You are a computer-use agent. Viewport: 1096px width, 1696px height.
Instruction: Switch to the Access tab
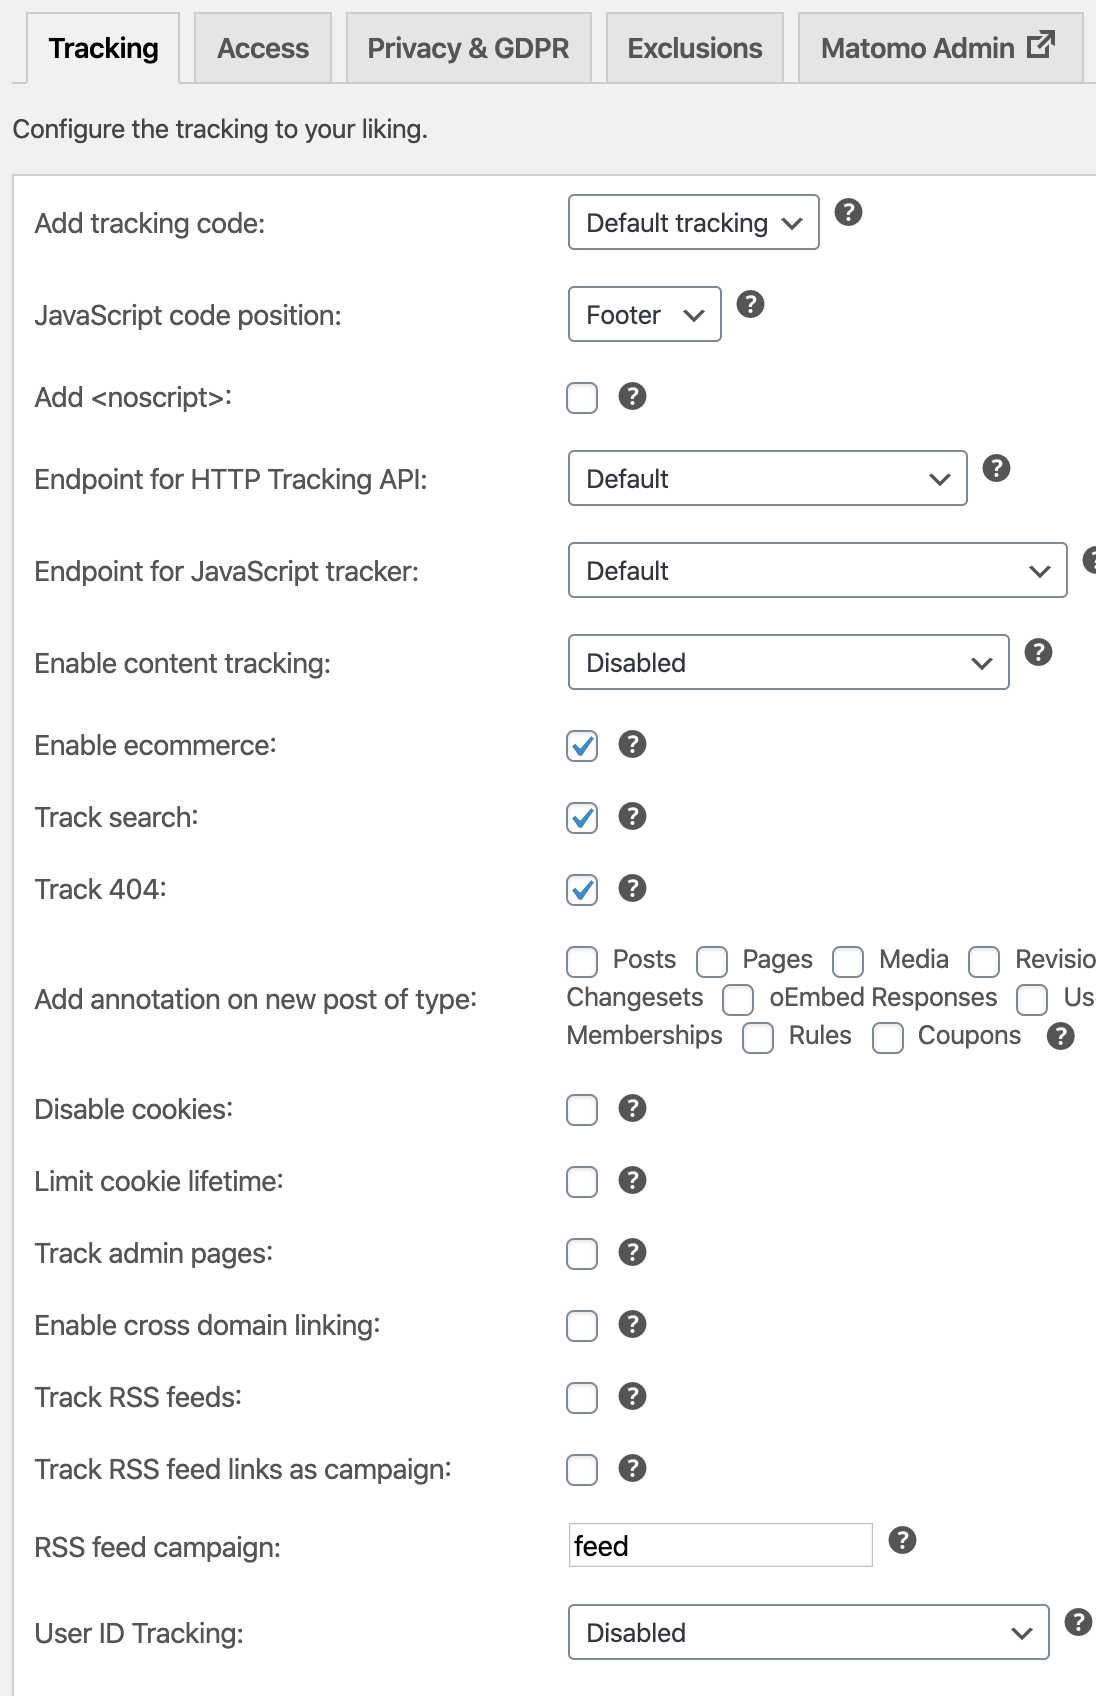pos(263,48)
